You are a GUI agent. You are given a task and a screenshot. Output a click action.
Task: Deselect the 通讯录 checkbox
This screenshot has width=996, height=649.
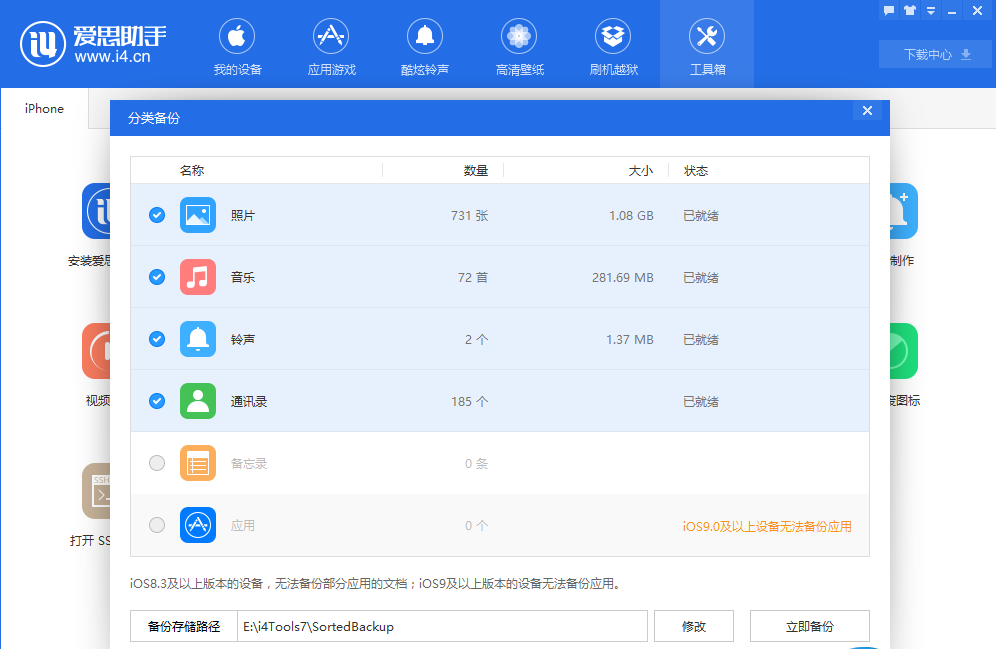click(157, 401)
